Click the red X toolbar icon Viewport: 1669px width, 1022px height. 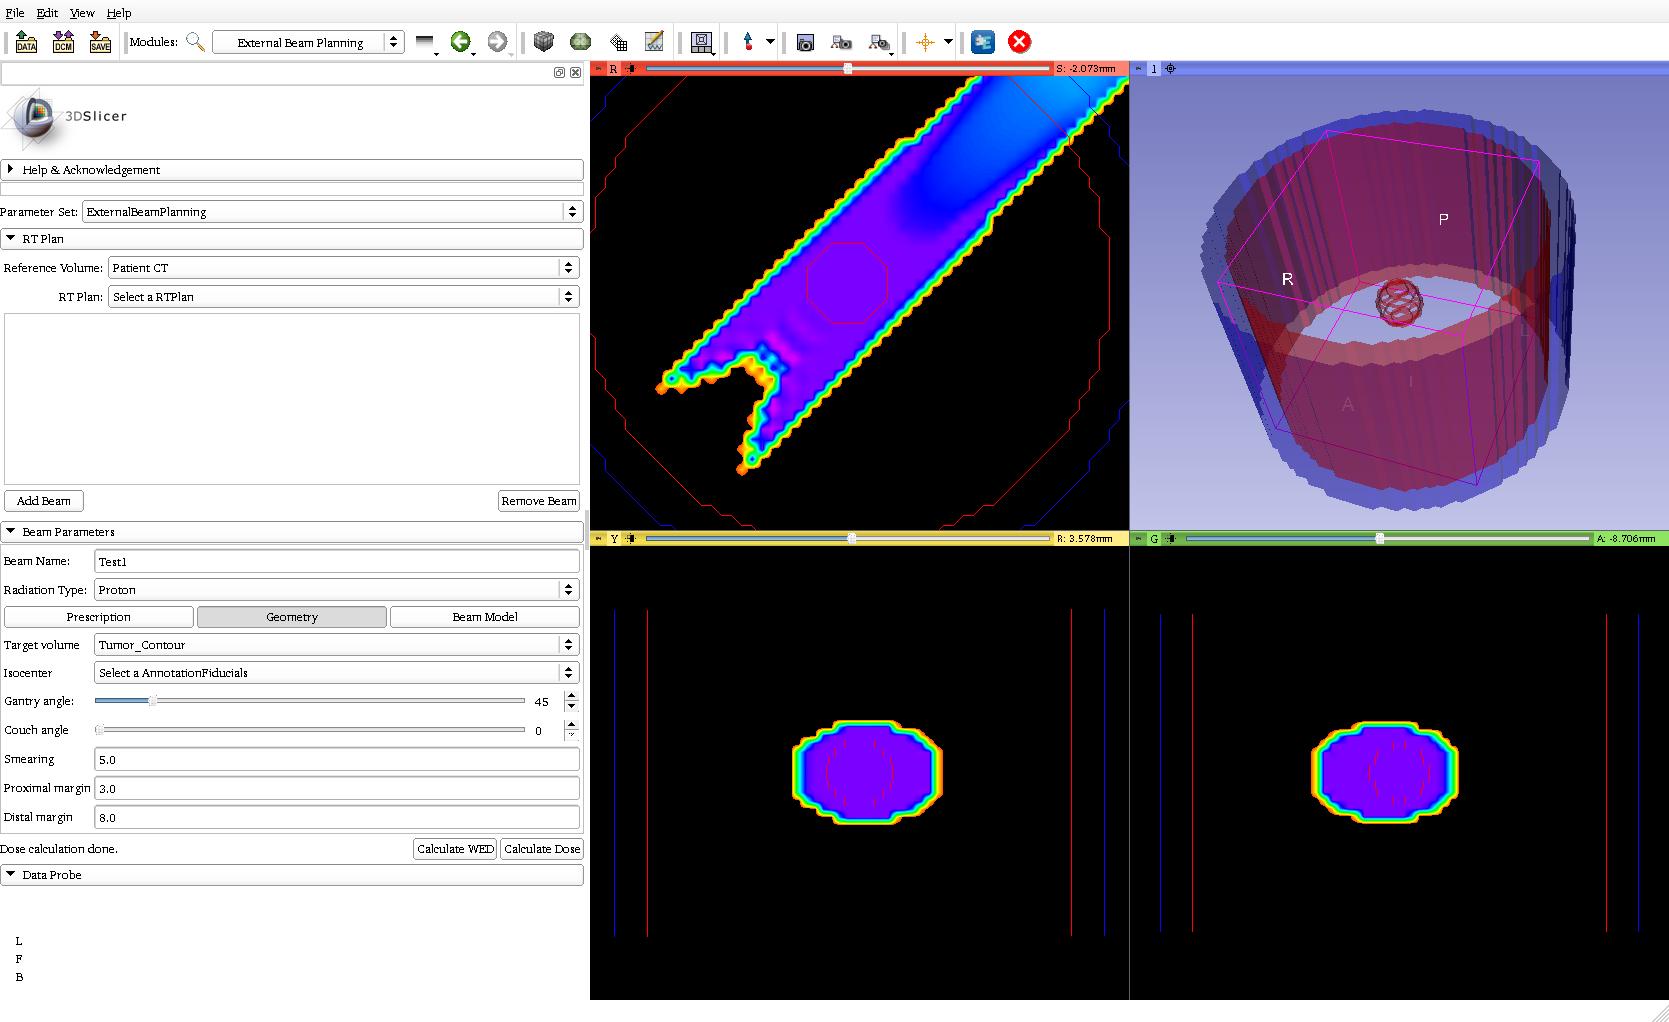coord(1019,42)
